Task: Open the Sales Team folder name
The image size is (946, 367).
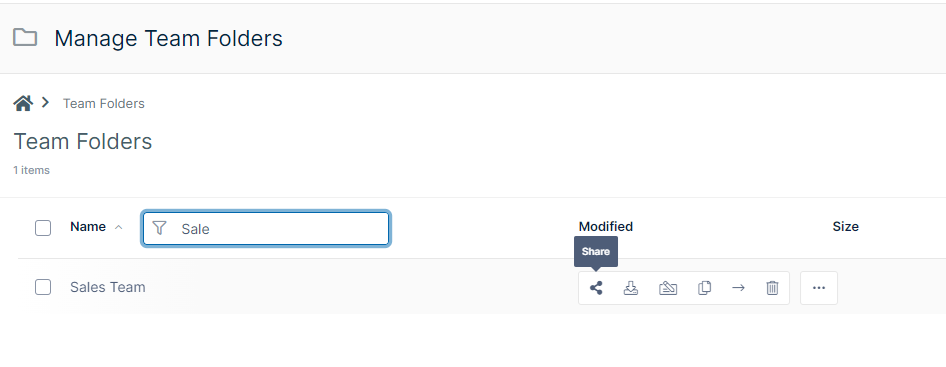Action: (107, 287)
